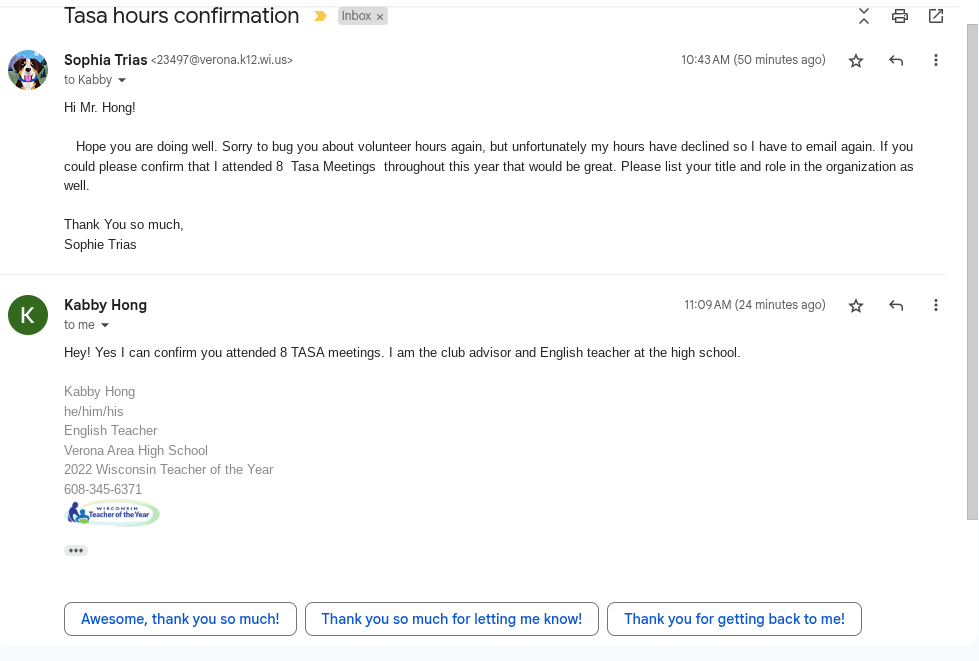
Task: Open the email in a new window
Action: coord(936,16)
